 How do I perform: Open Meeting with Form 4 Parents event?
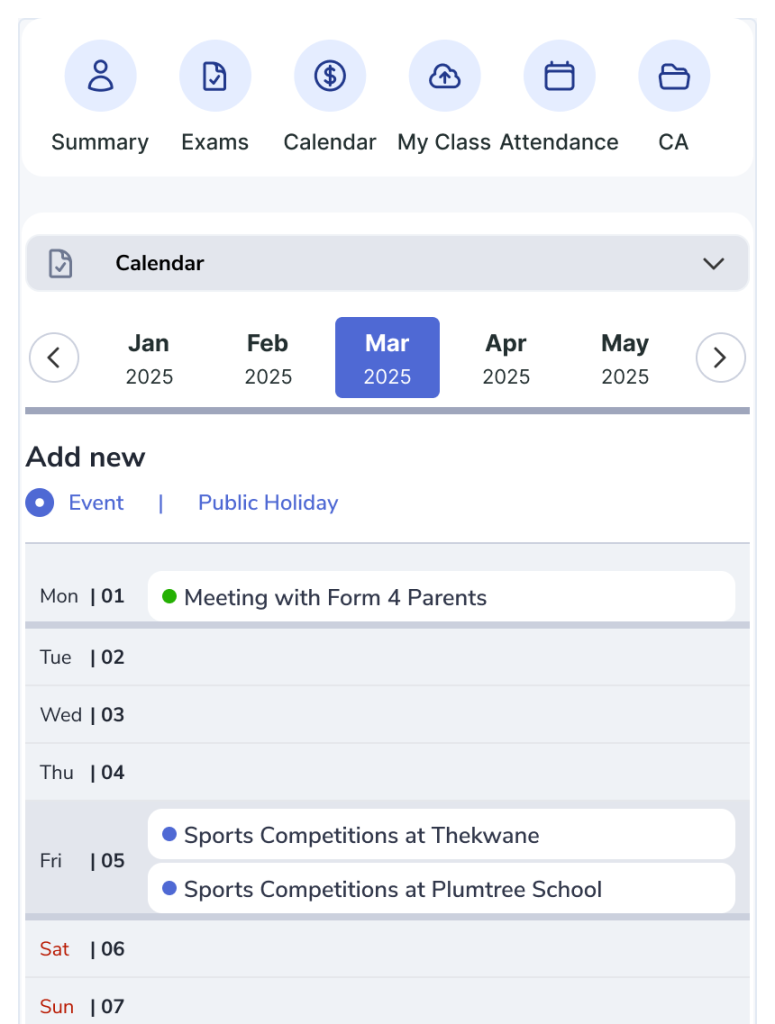tap(441, 597)
